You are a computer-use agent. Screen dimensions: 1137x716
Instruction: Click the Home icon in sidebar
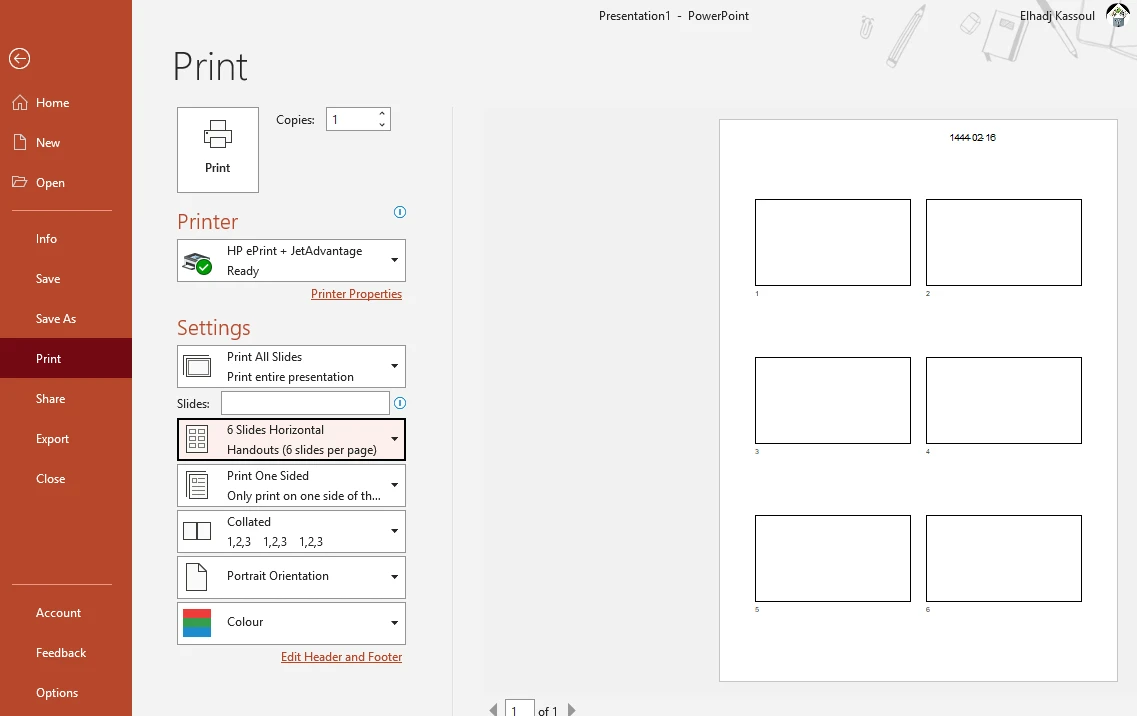coord(20,102)
